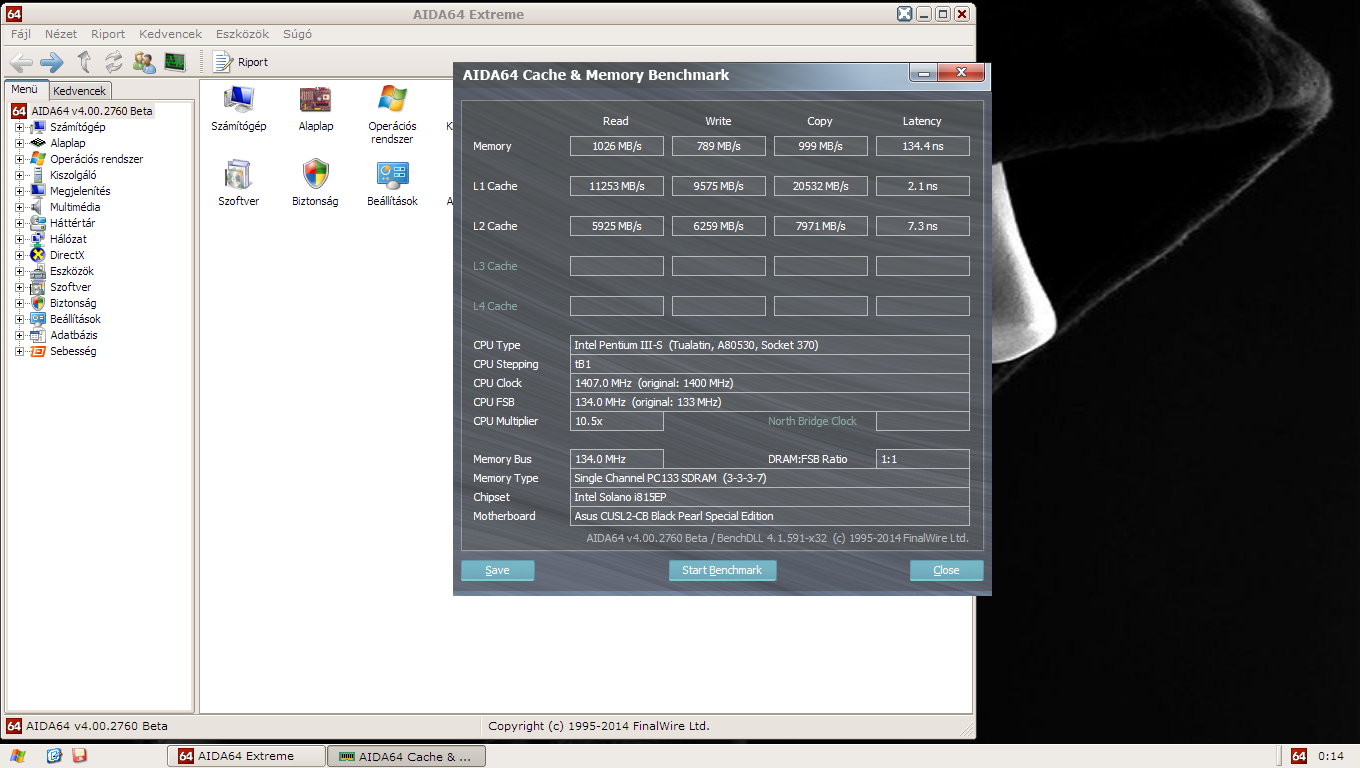Switch to AIDA64 Extreme taskbar button

(x=246, y=756)
